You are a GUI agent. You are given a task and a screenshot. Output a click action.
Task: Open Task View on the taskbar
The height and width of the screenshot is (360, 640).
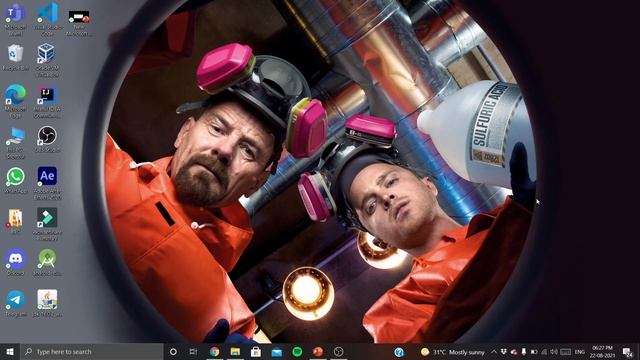coord(193,351)
